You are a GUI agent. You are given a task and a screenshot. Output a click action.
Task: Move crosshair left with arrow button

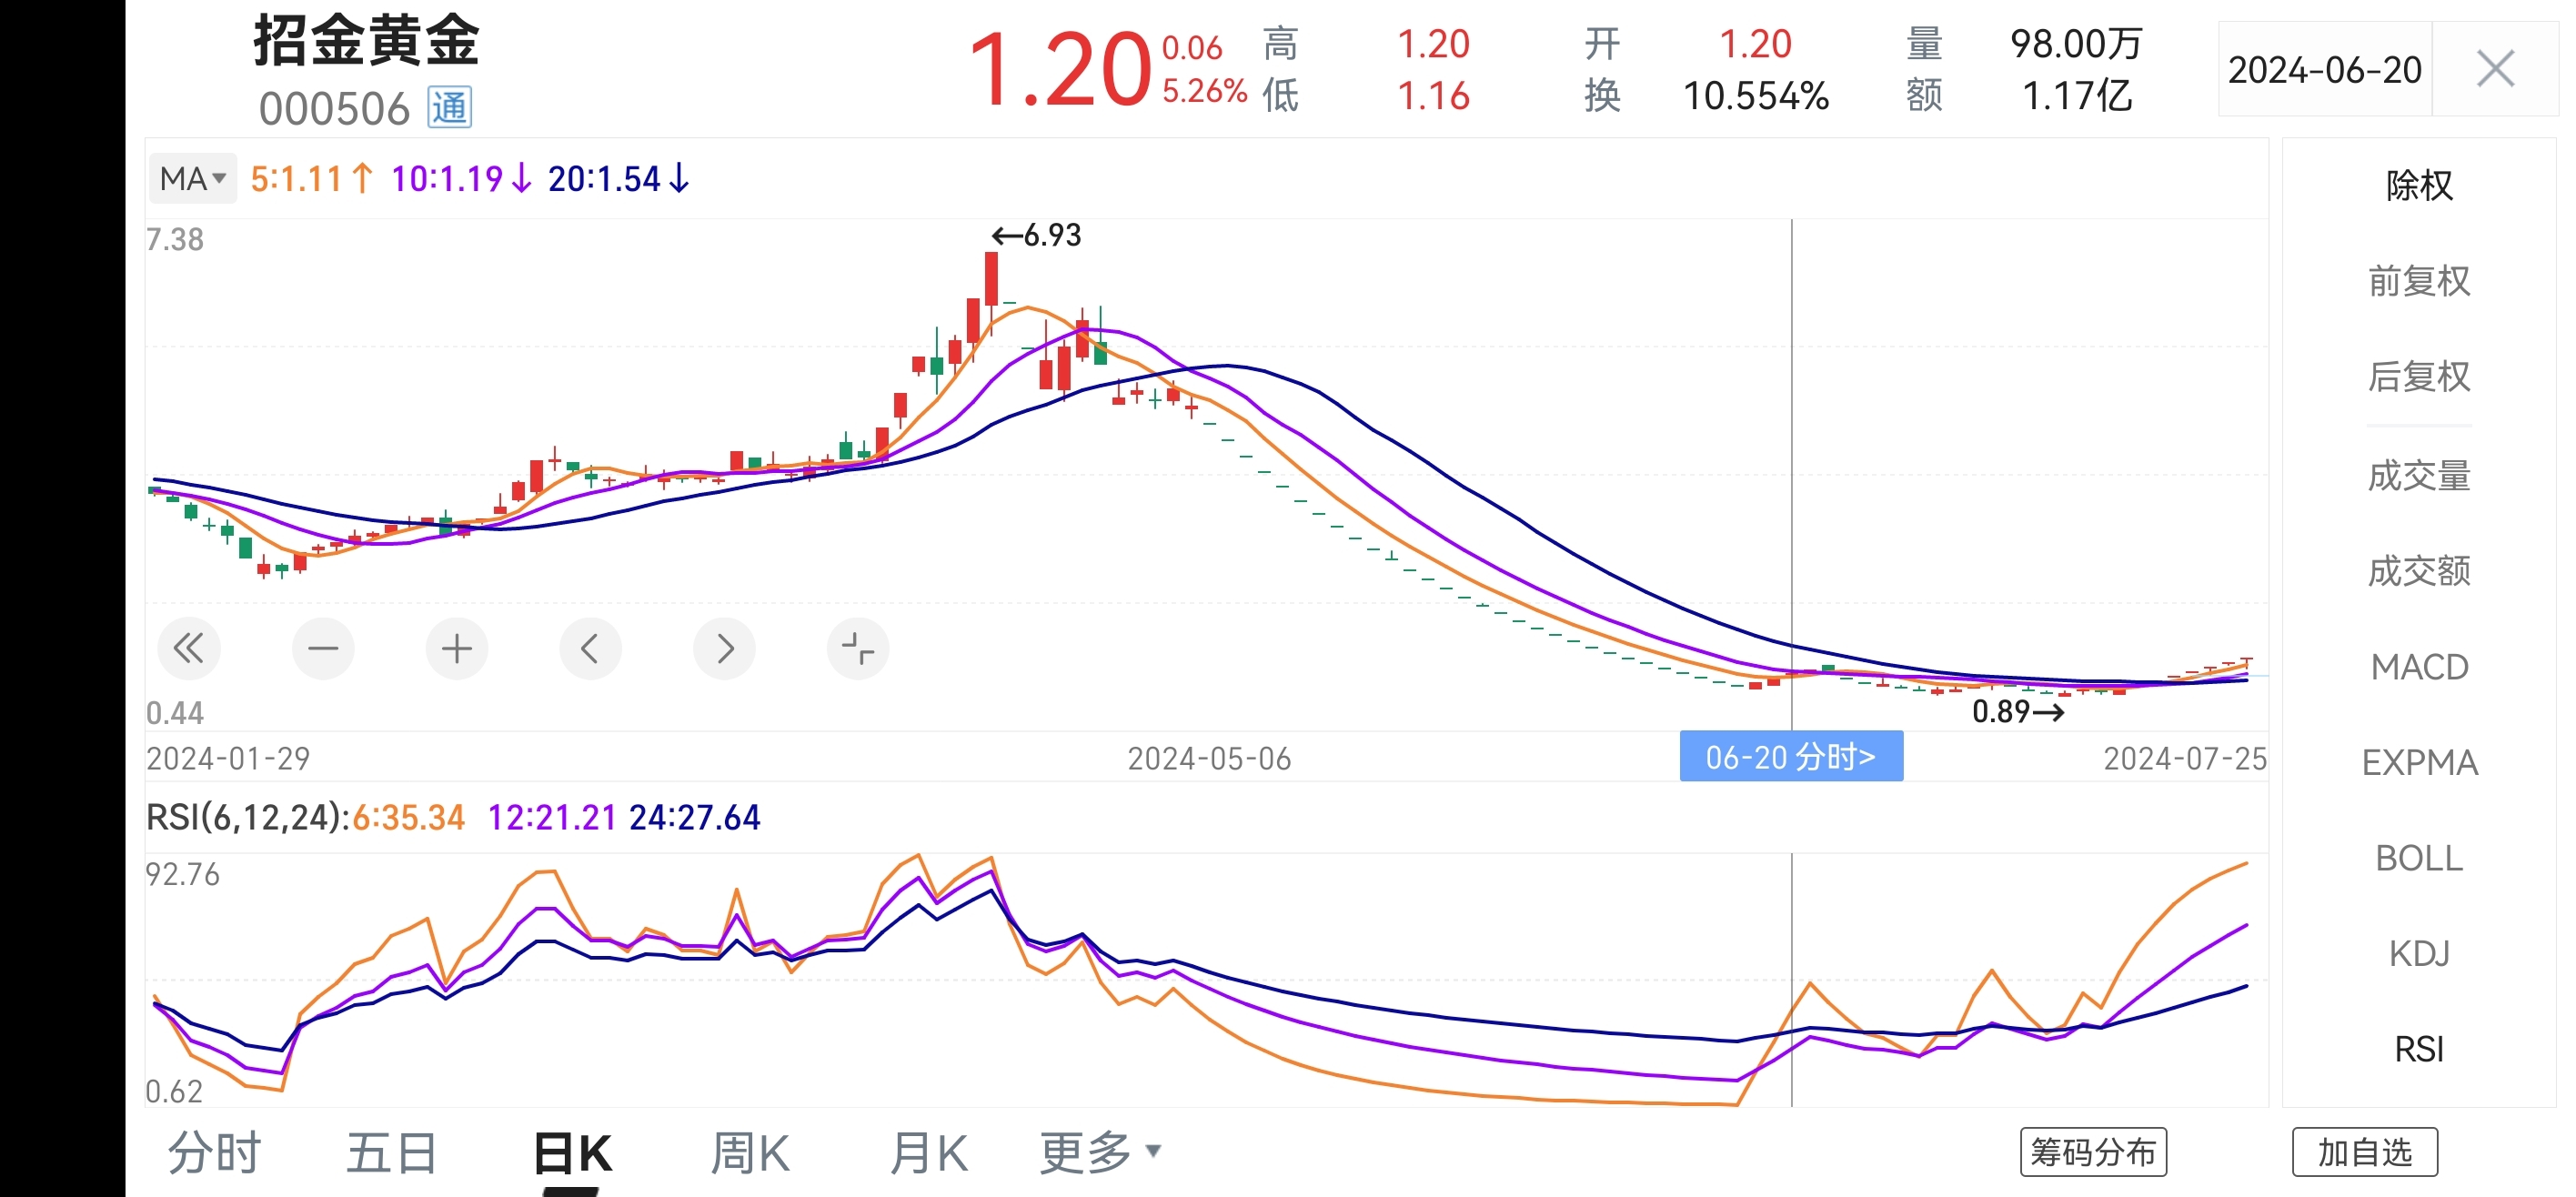coord(590,649)
